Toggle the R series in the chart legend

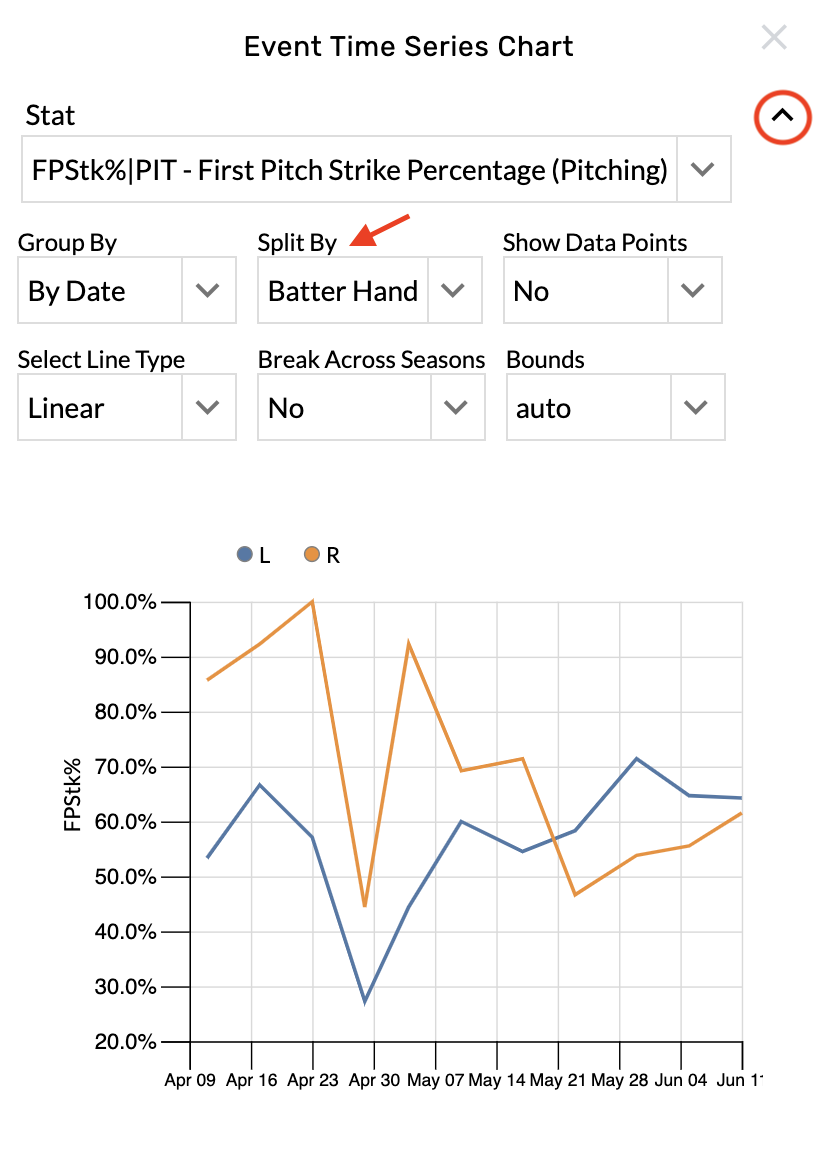[323, 554]
